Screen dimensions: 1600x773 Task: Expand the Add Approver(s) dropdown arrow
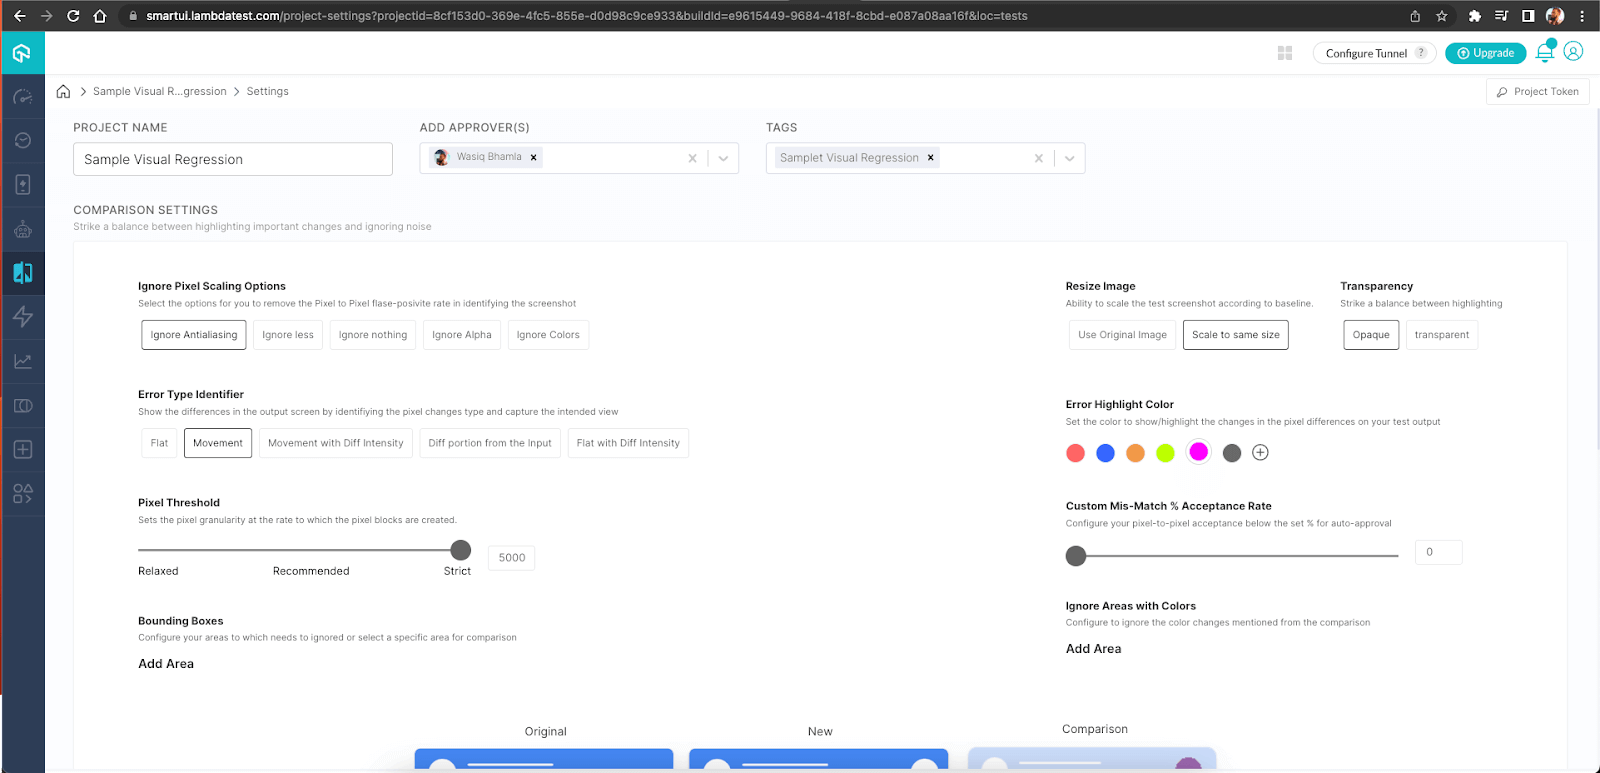pyautogui.click(x=723, y=158)
